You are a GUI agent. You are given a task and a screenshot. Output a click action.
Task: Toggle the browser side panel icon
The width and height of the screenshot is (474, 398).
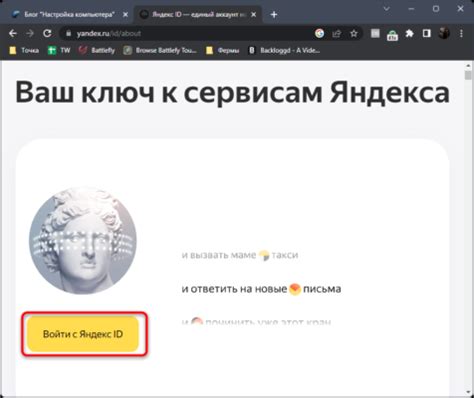click(426, 33)
